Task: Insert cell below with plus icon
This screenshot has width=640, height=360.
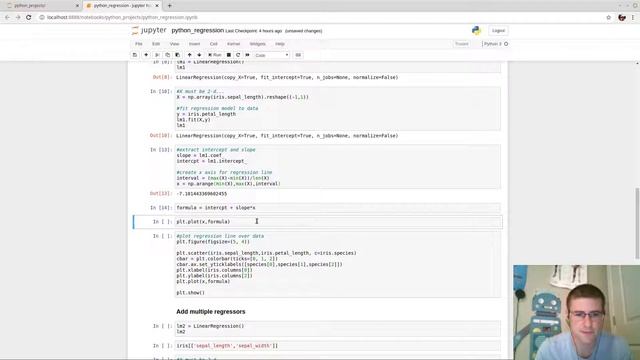Action: [146, 55]
